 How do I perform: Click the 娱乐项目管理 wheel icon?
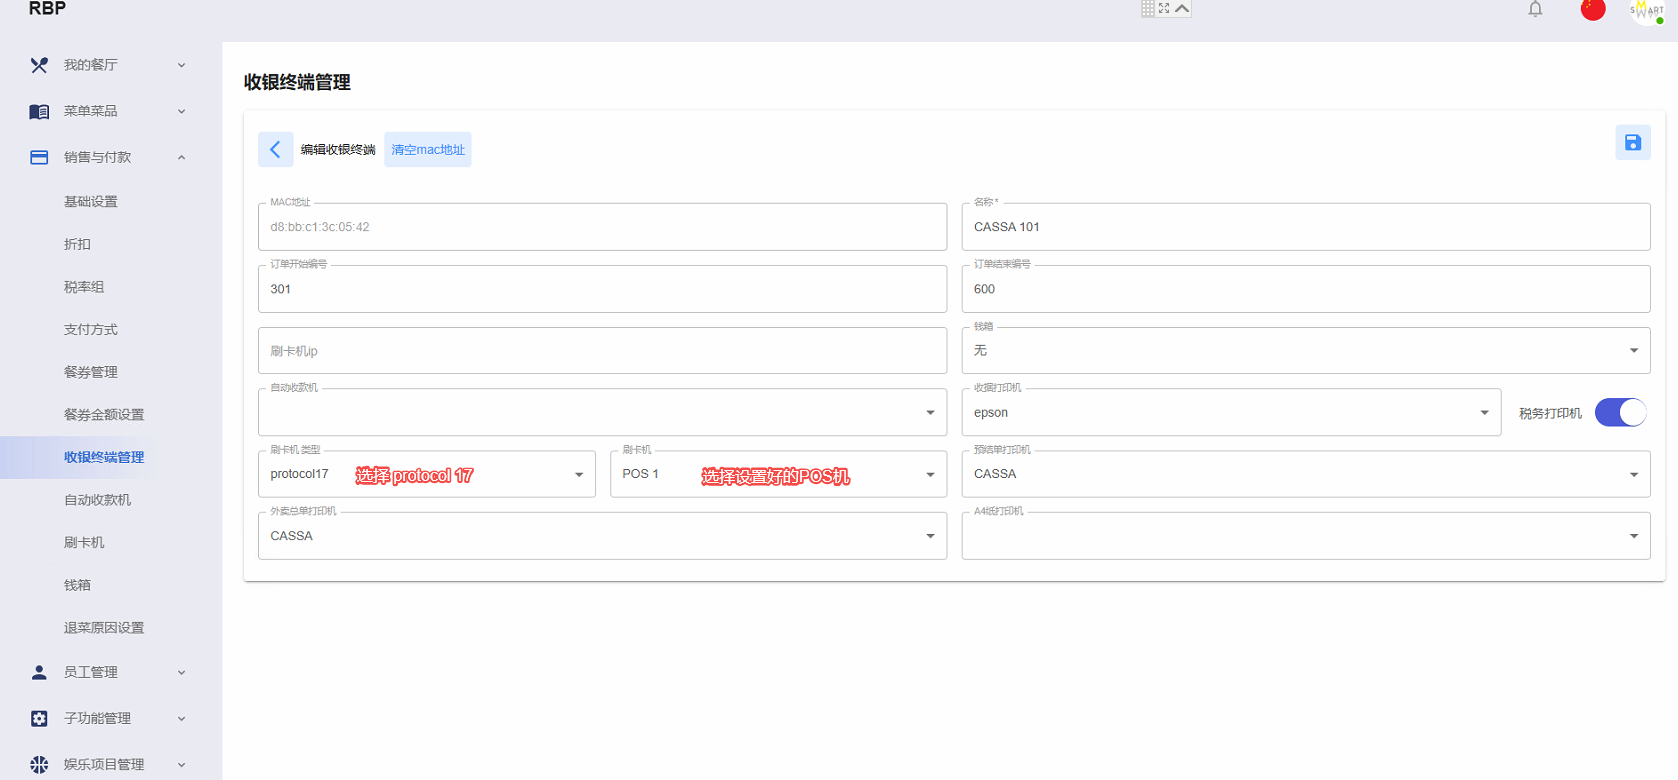click(39, 764)
